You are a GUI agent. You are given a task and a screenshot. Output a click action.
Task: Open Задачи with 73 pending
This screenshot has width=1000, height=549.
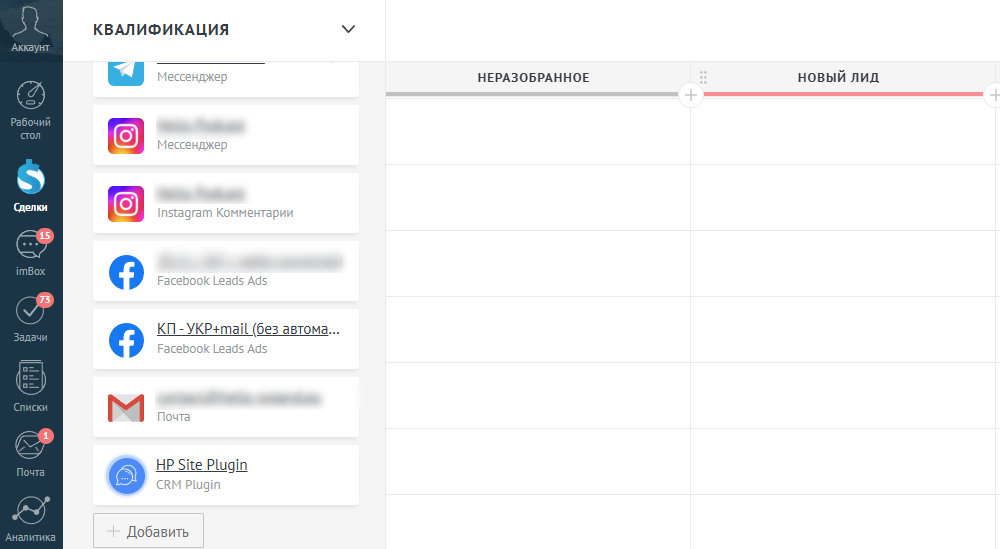point(30,318)
